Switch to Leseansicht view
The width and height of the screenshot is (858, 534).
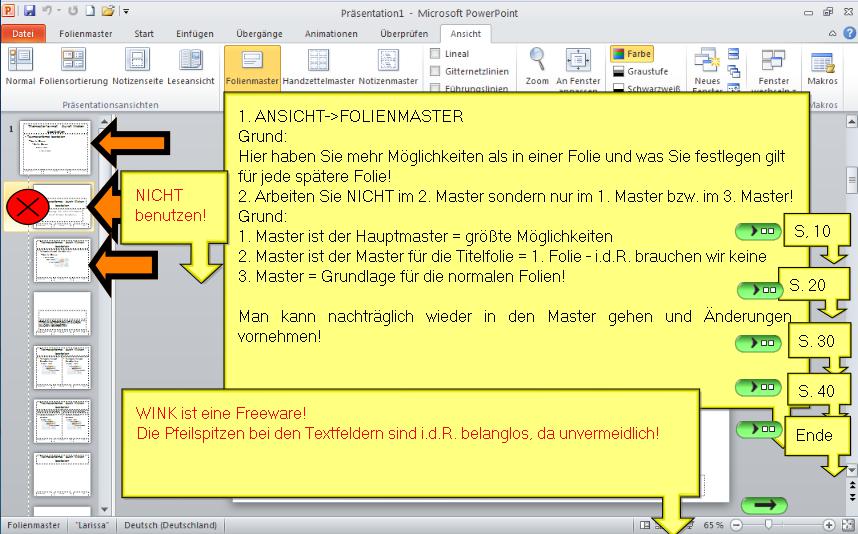(x=190, y=66)
